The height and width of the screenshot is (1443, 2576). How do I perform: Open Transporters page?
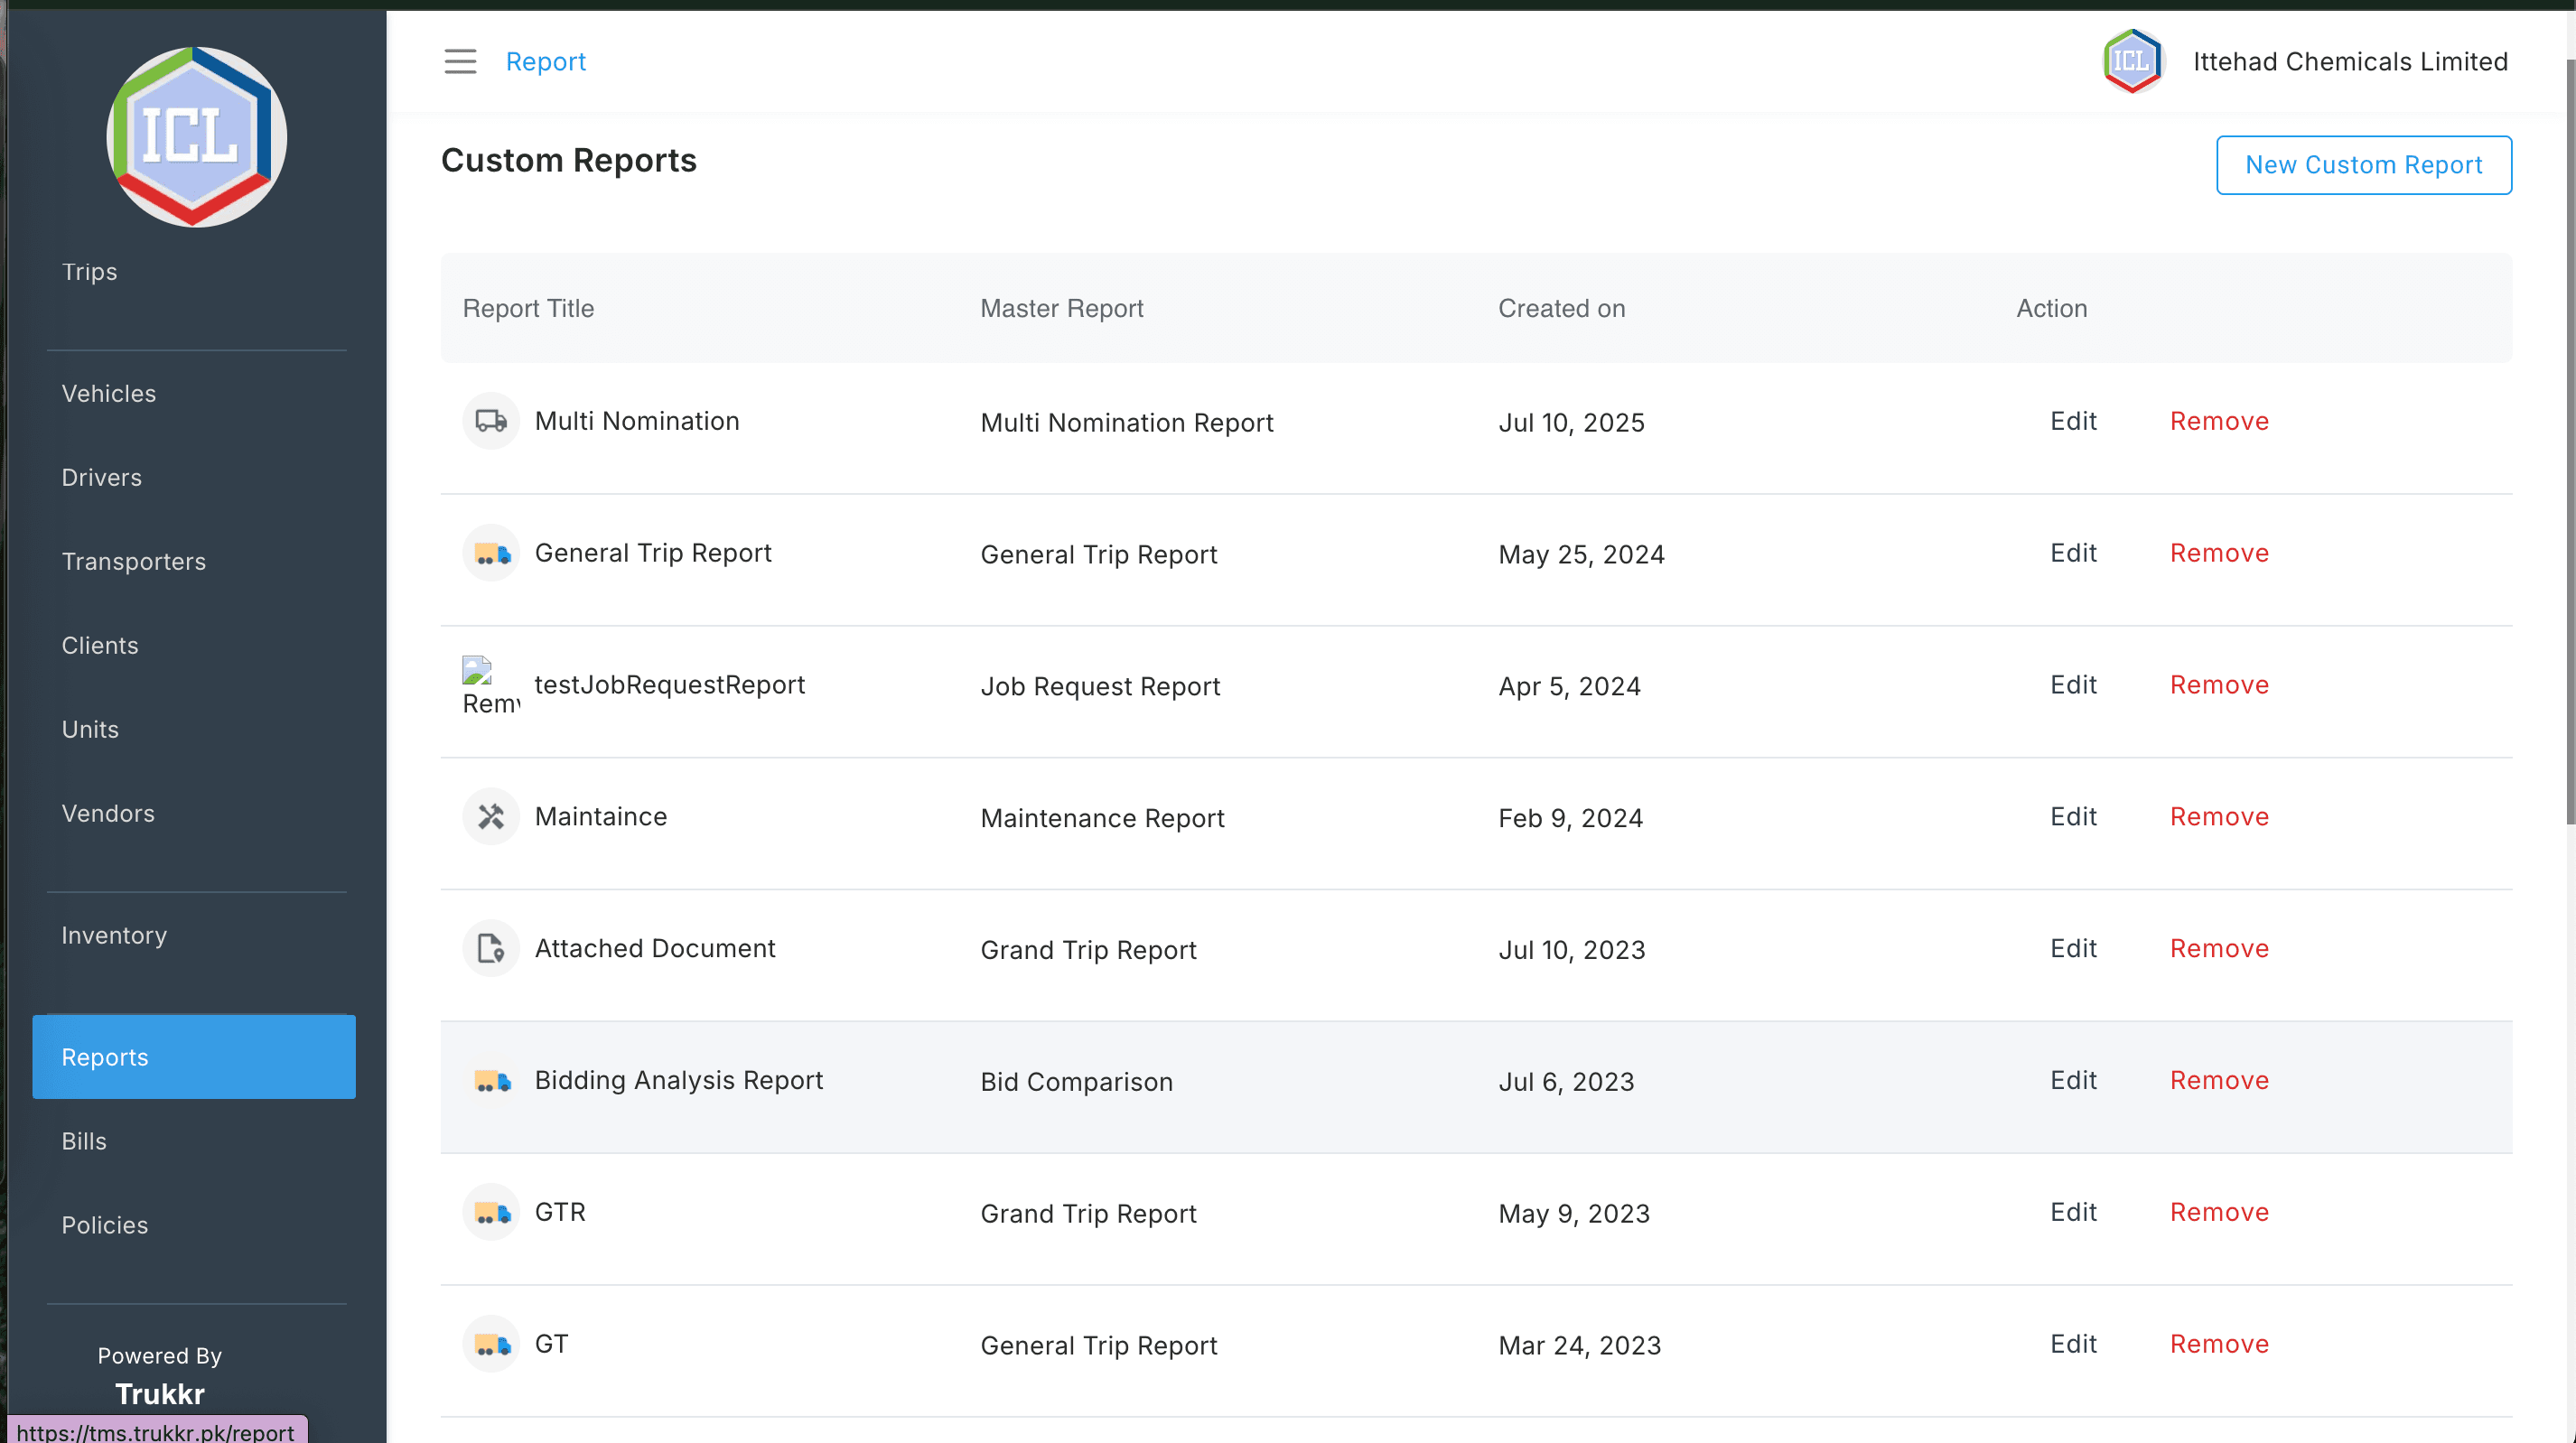[x=134, y=562]
